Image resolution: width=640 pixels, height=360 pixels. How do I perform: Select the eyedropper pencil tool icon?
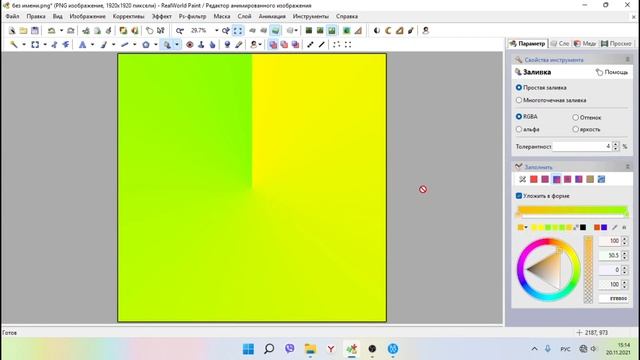[x=239, y=44]
